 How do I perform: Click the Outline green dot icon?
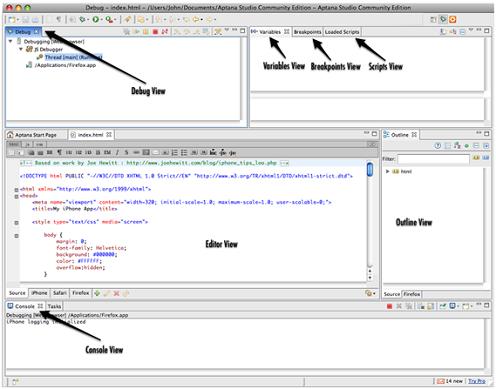pyautogui.click(x=467, y=146)
